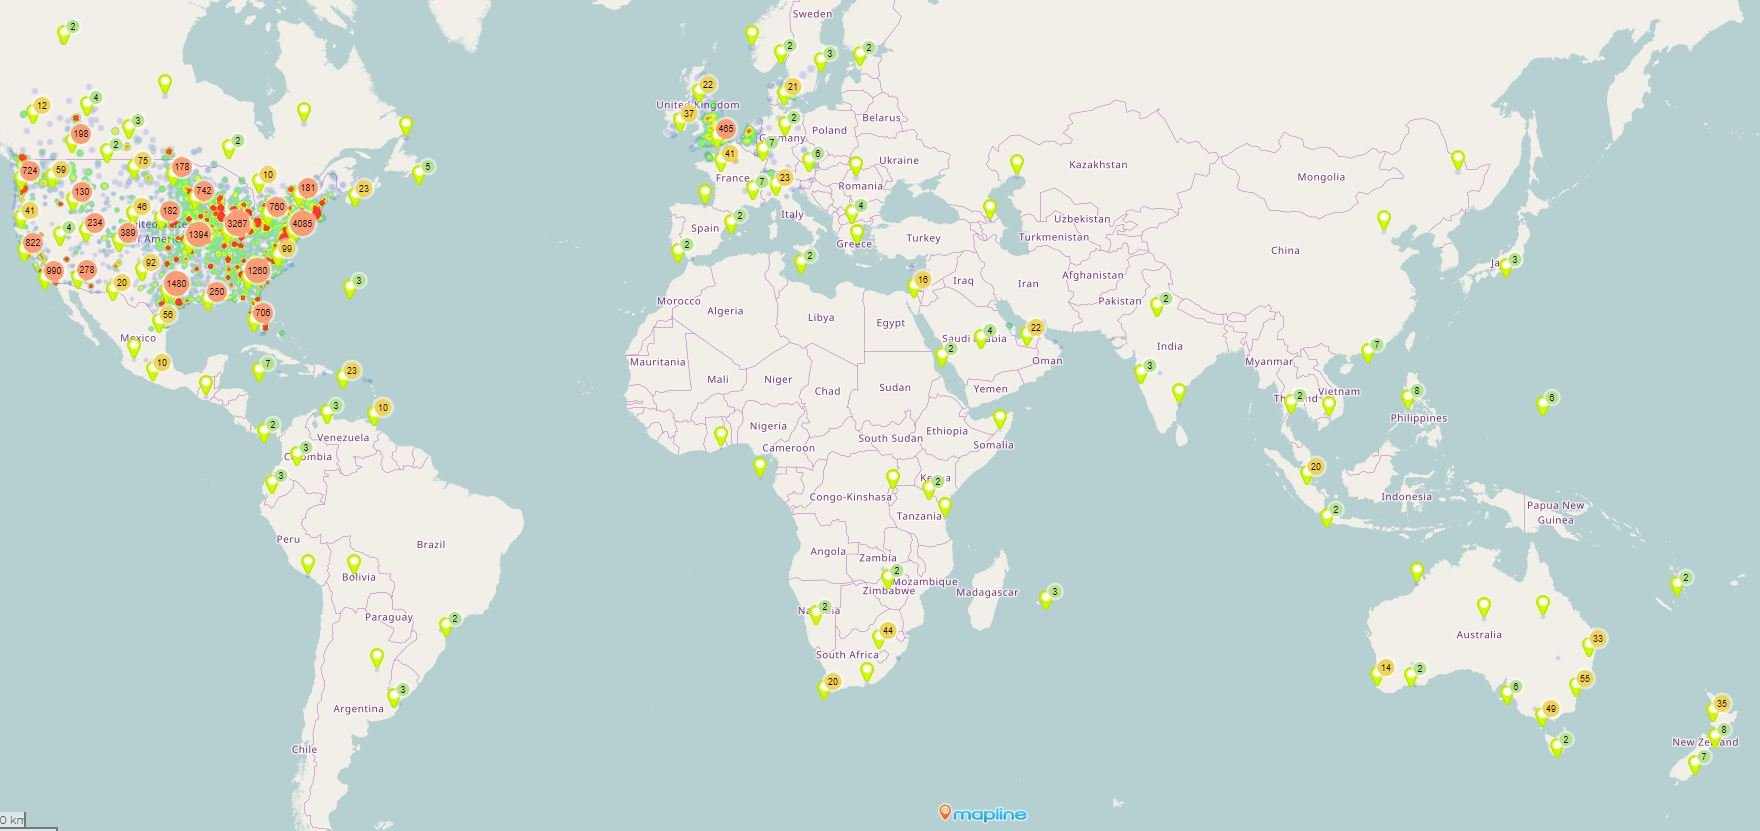
Task: Click the 14 cluster in western Australia
Action: coord(1385,668)
